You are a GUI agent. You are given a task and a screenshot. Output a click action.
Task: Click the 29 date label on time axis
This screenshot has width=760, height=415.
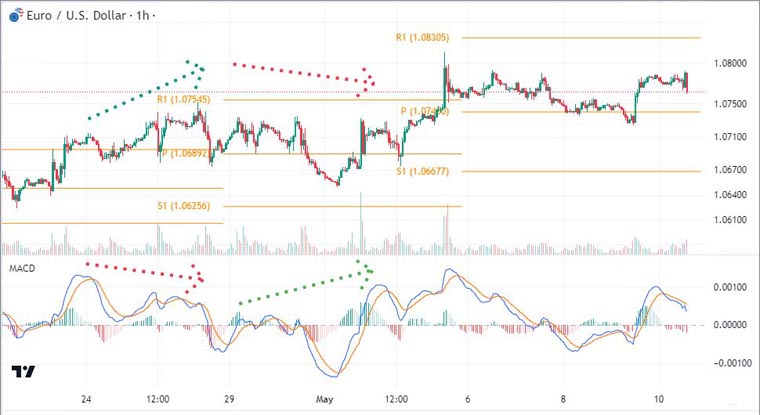tap(229, 399)
